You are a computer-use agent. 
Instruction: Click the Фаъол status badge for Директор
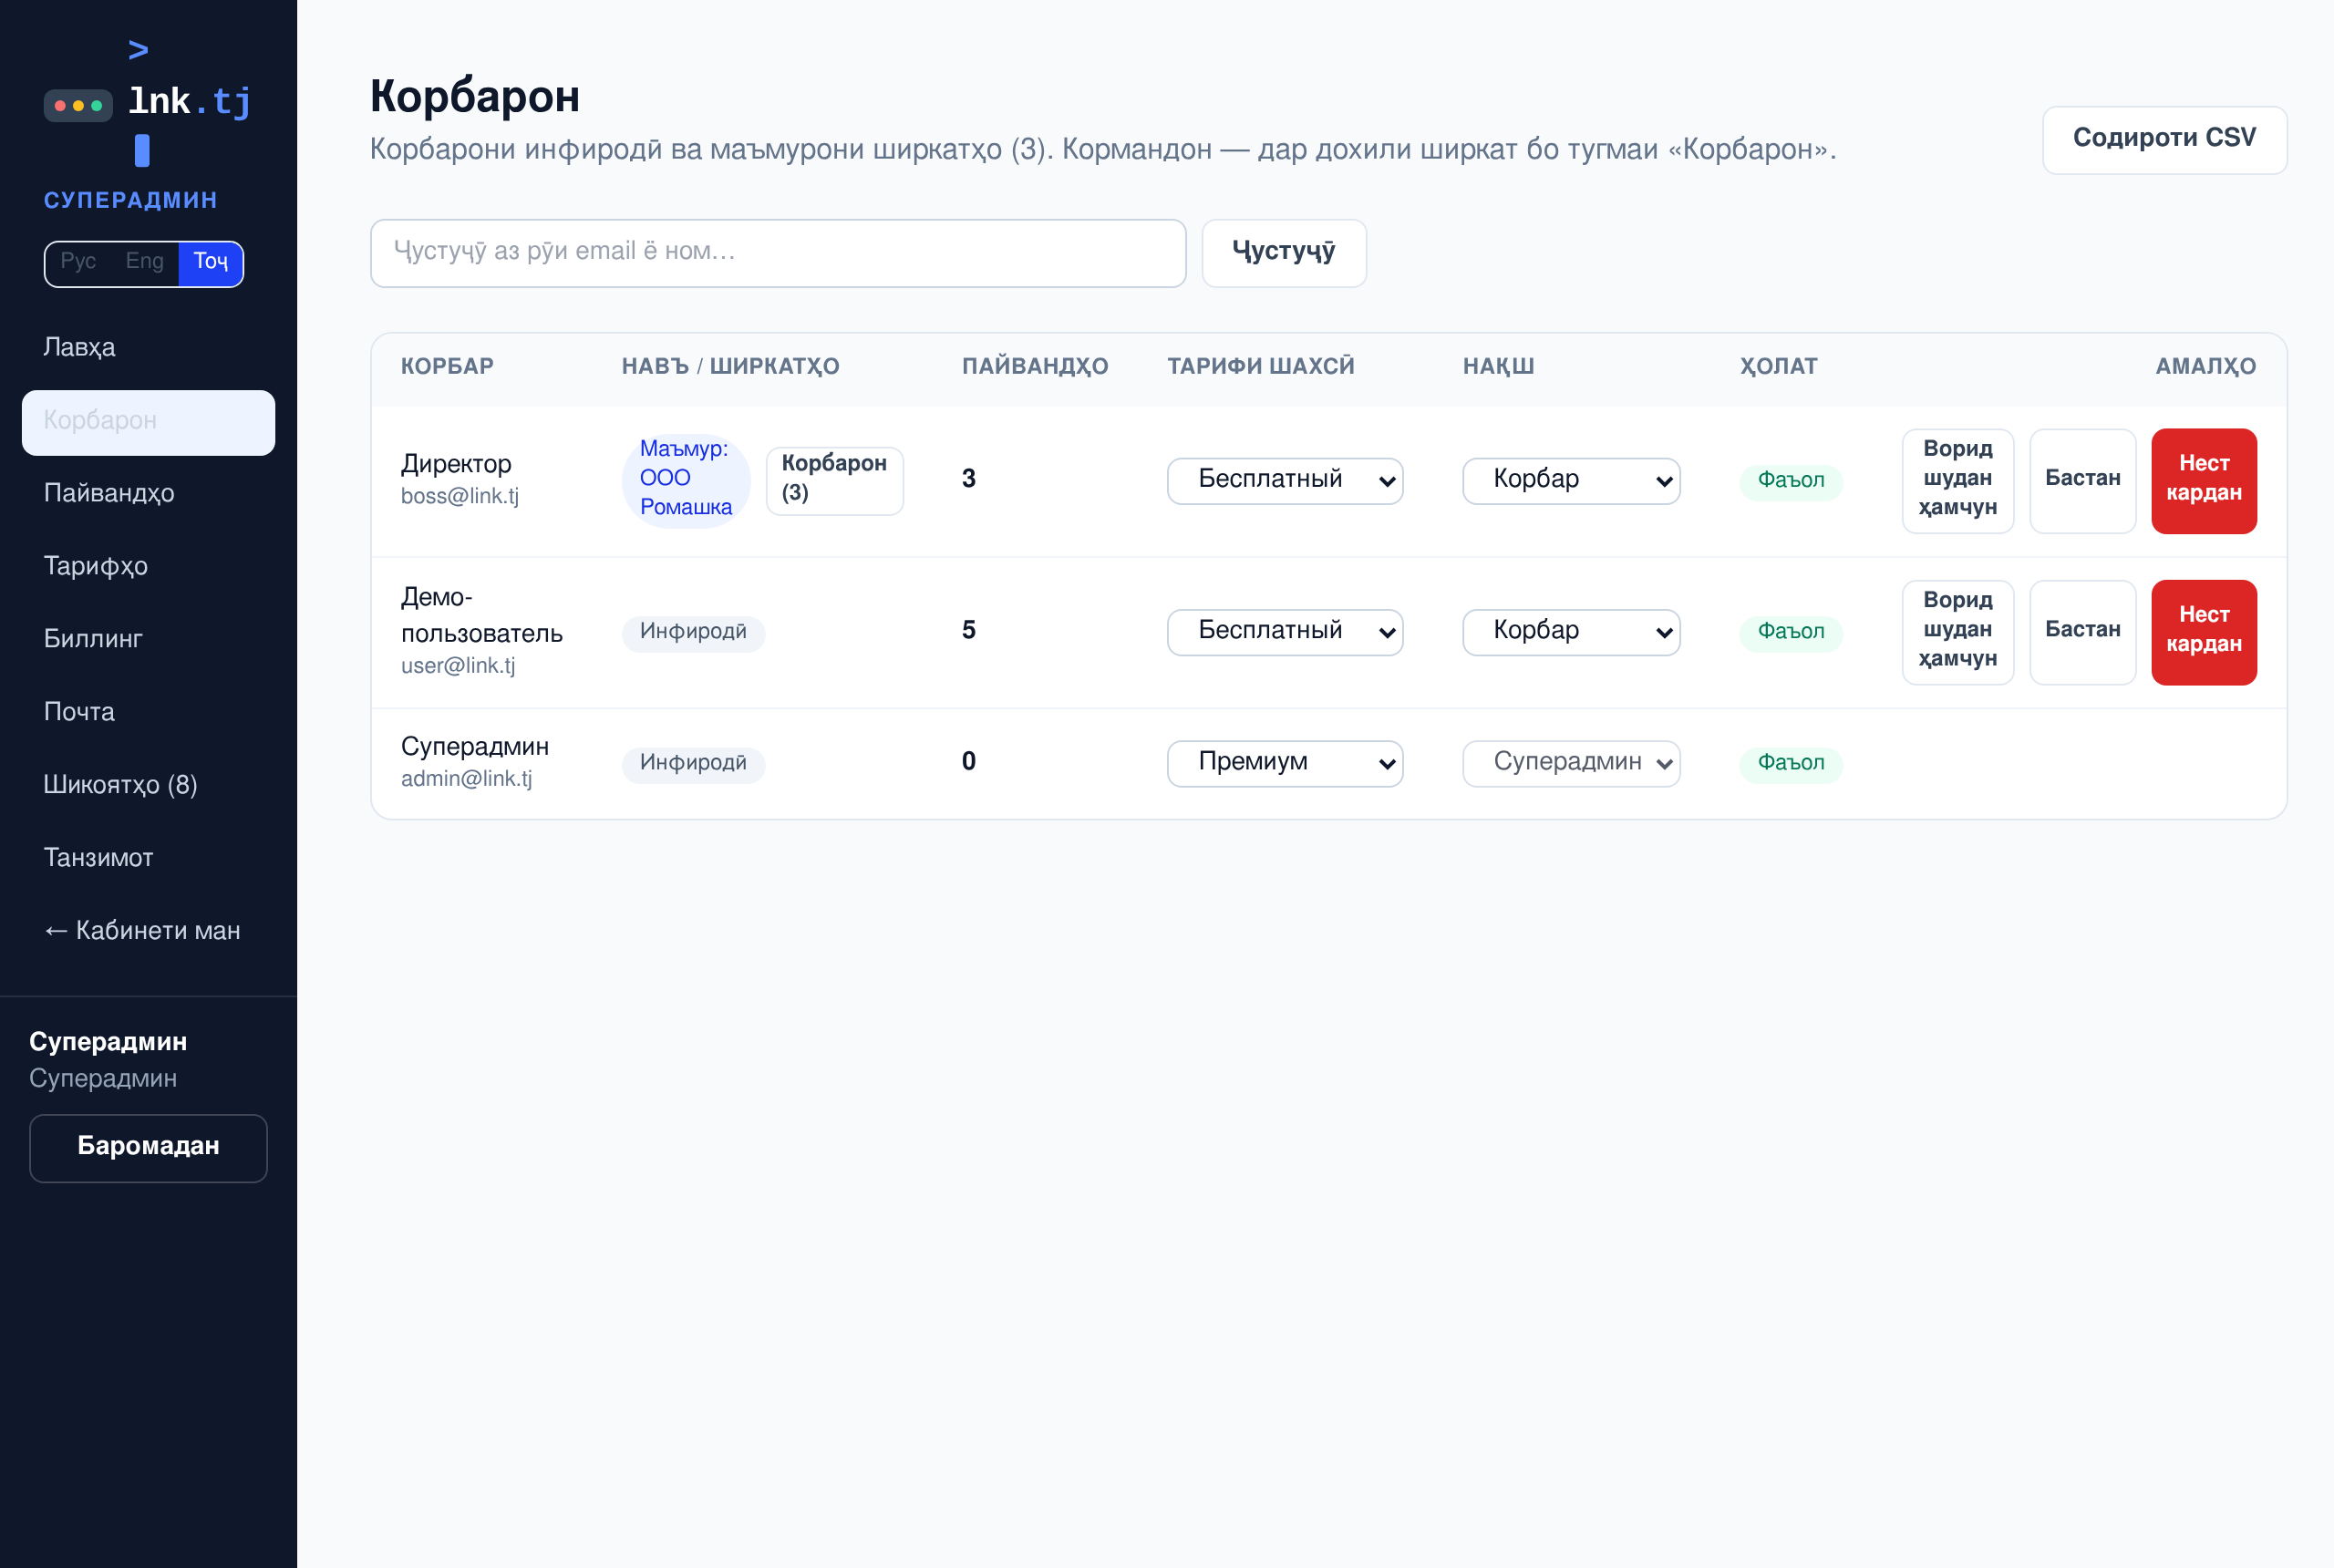point(1790,481)
